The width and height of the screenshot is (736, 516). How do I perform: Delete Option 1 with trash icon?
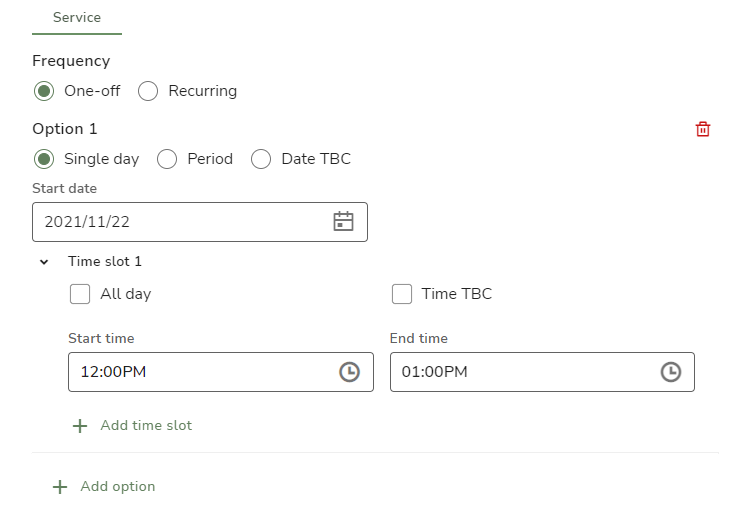(x=702, y=129)
